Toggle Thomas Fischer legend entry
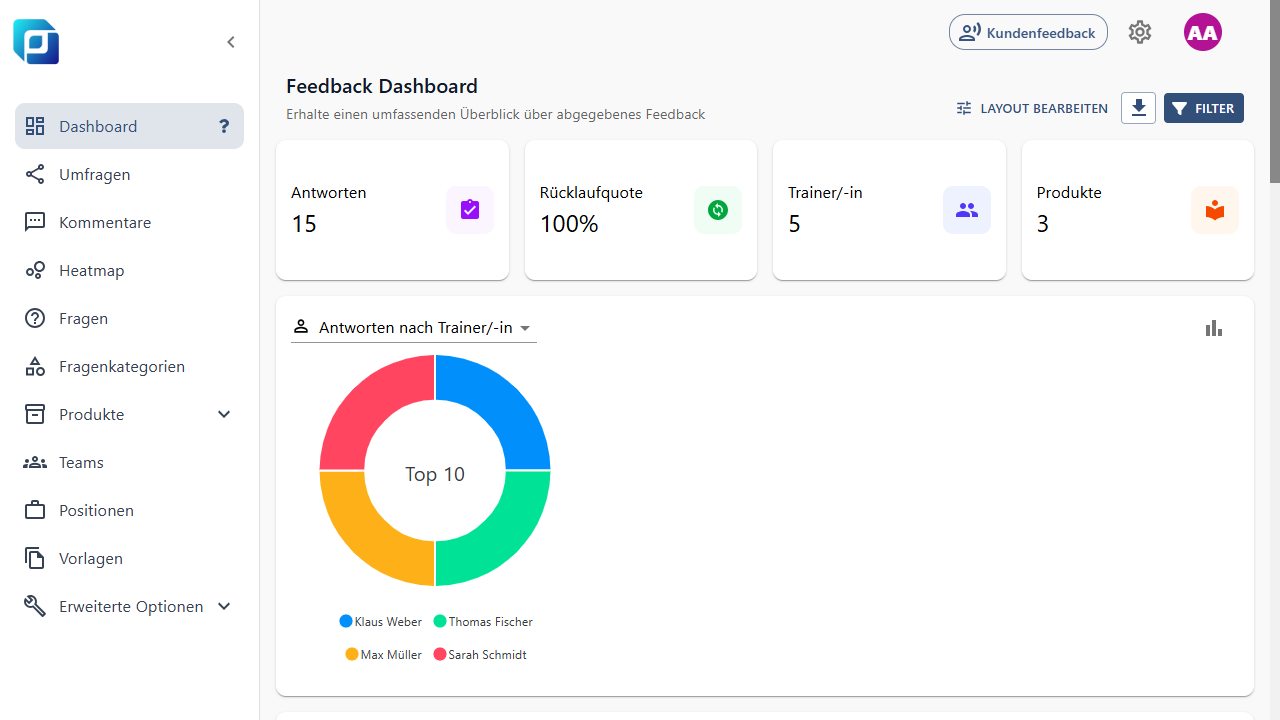Screen dimensions: 1280x720 click(483, 621)
